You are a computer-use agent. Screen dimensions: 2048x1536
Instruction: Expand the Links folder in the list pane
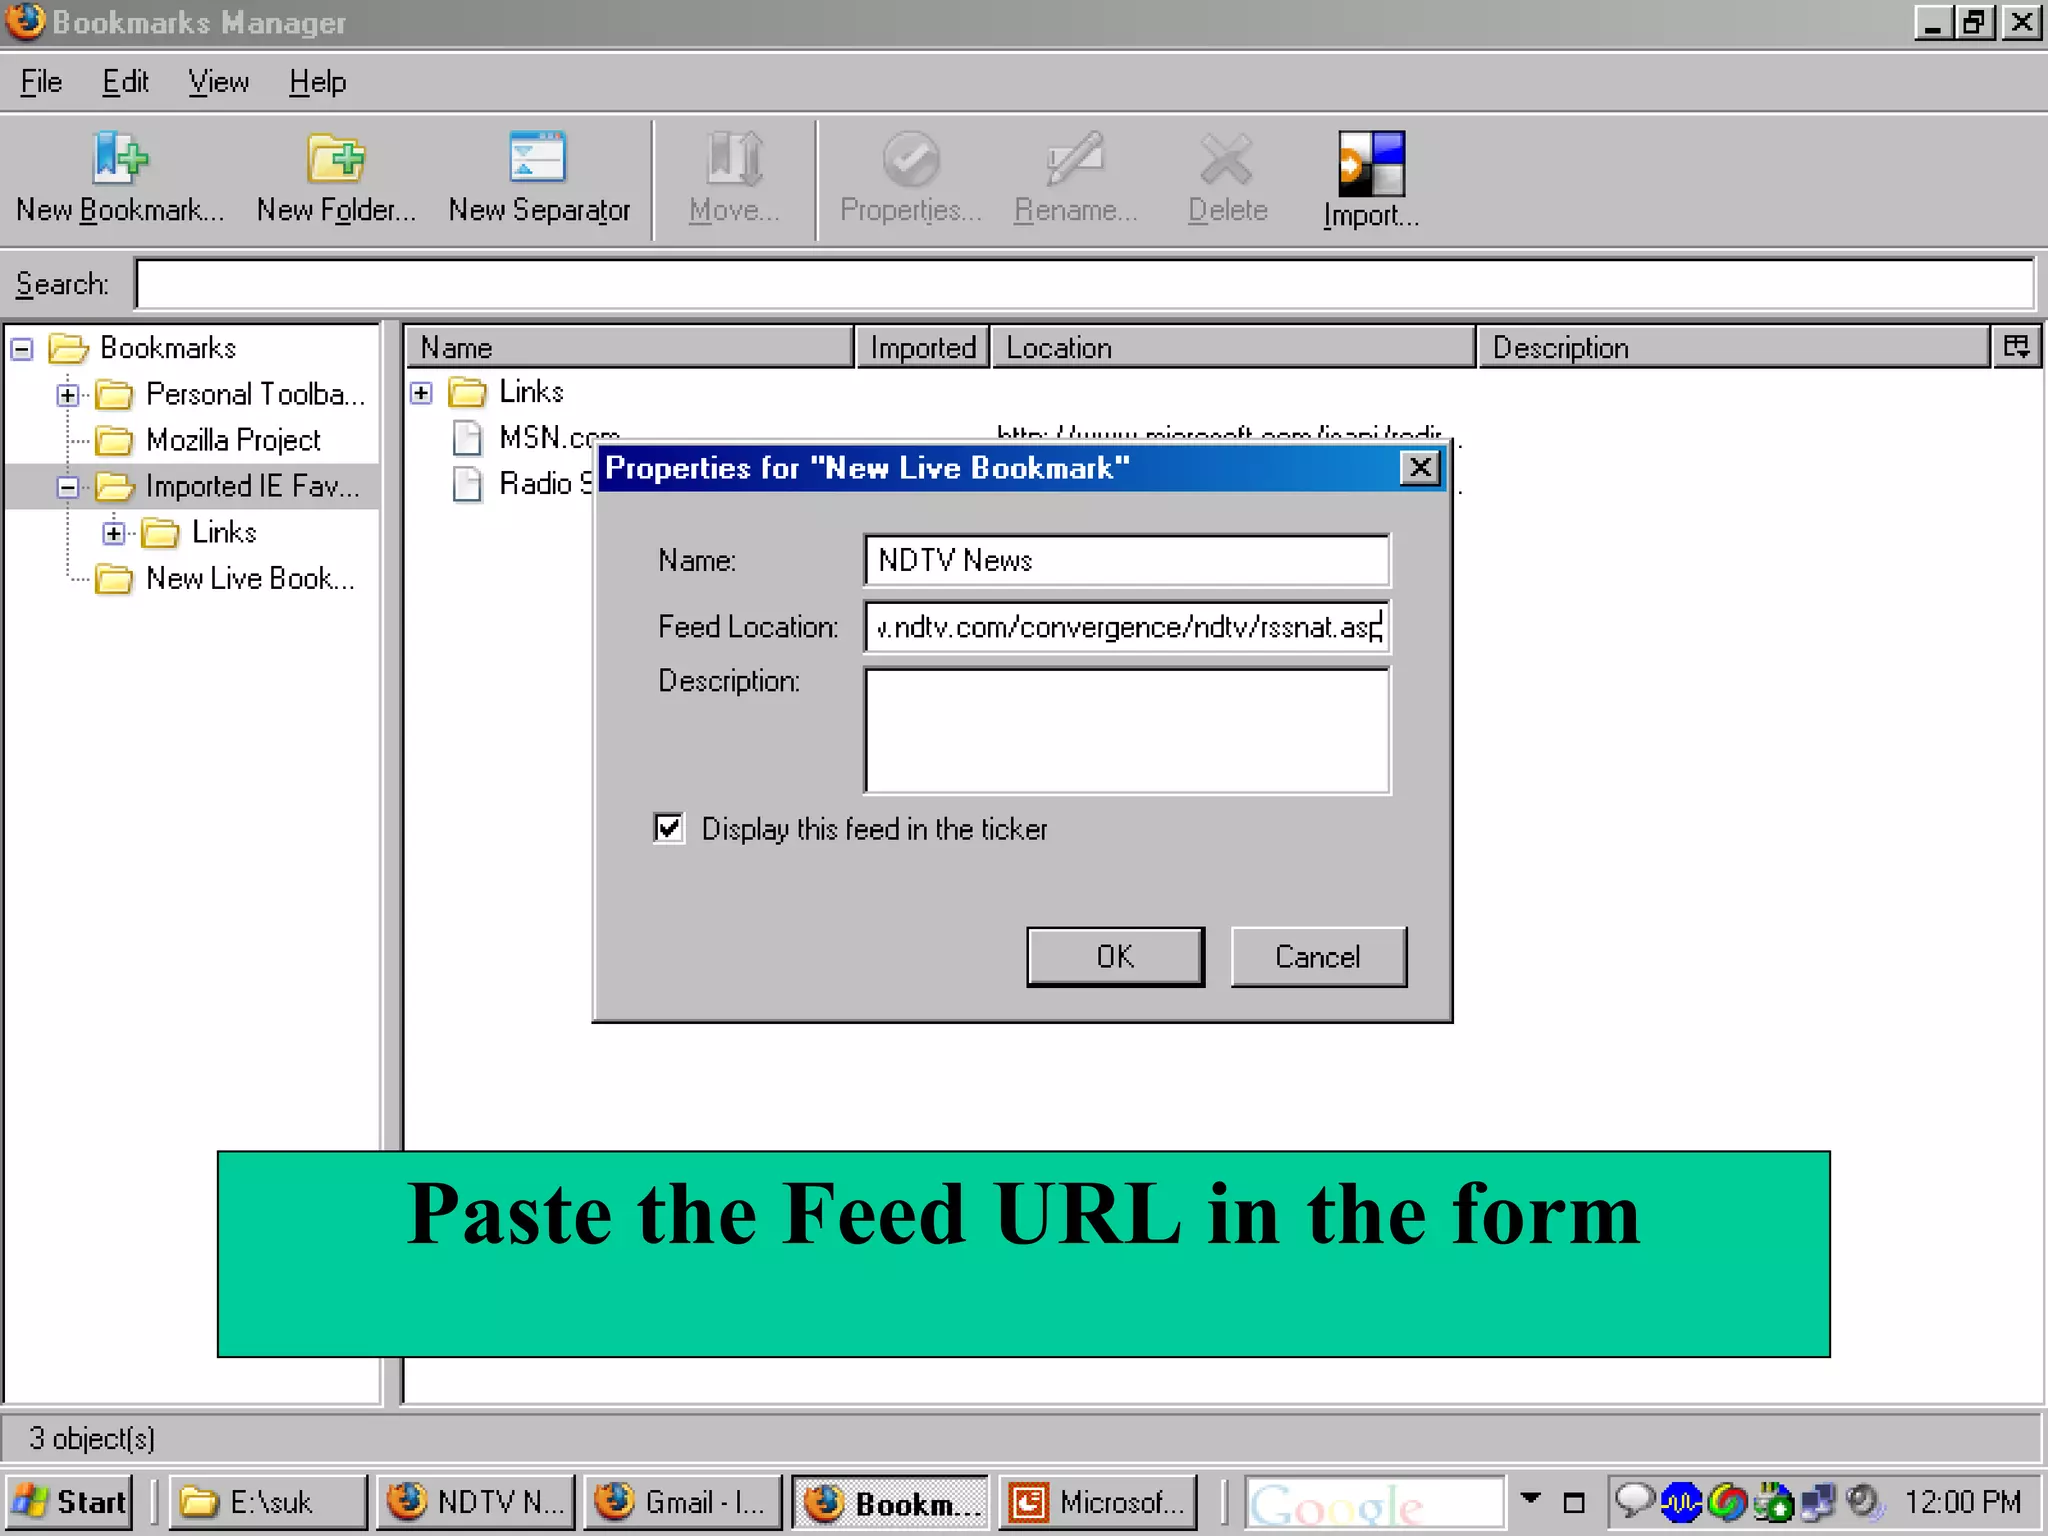click(422, 392)
